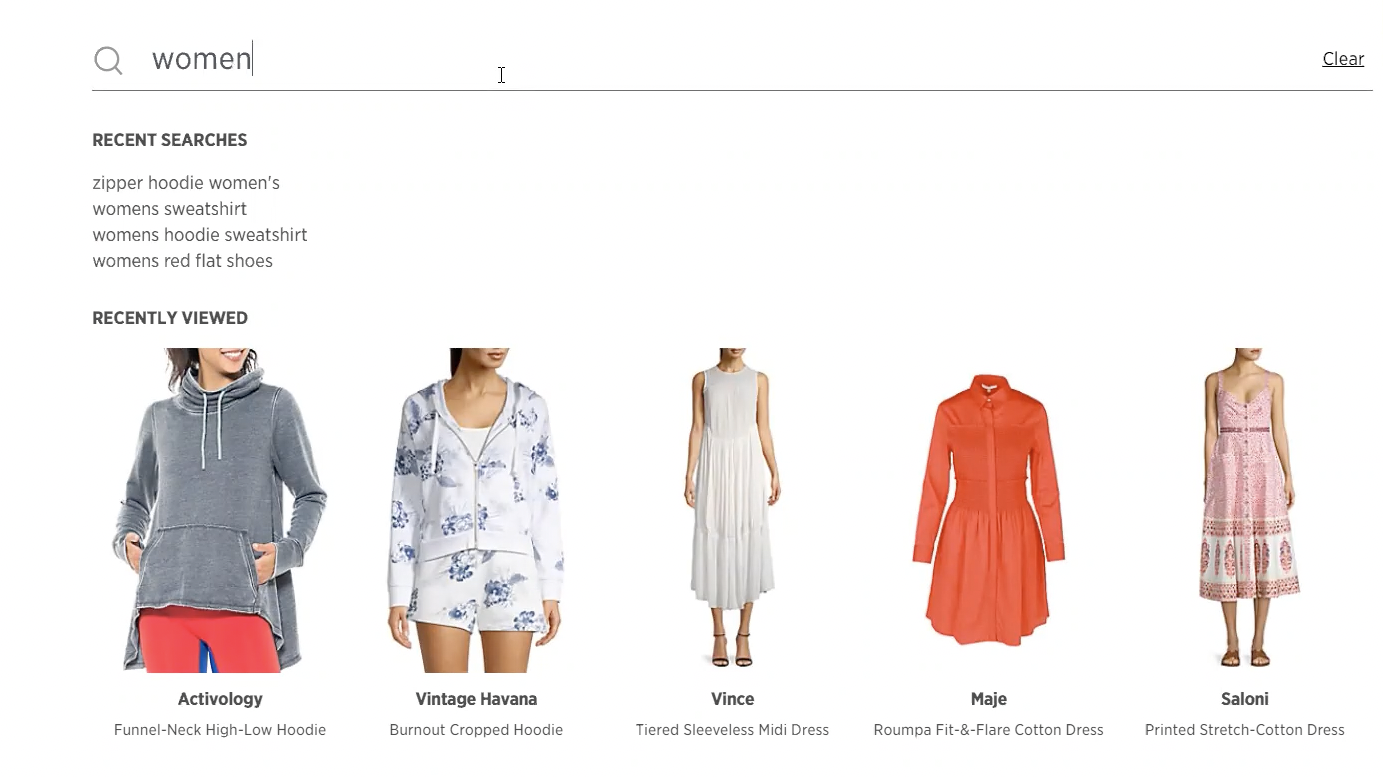Open "Burnout Cropped Hoodie" product title
The image size is (1383, 777).
[476, 730]
